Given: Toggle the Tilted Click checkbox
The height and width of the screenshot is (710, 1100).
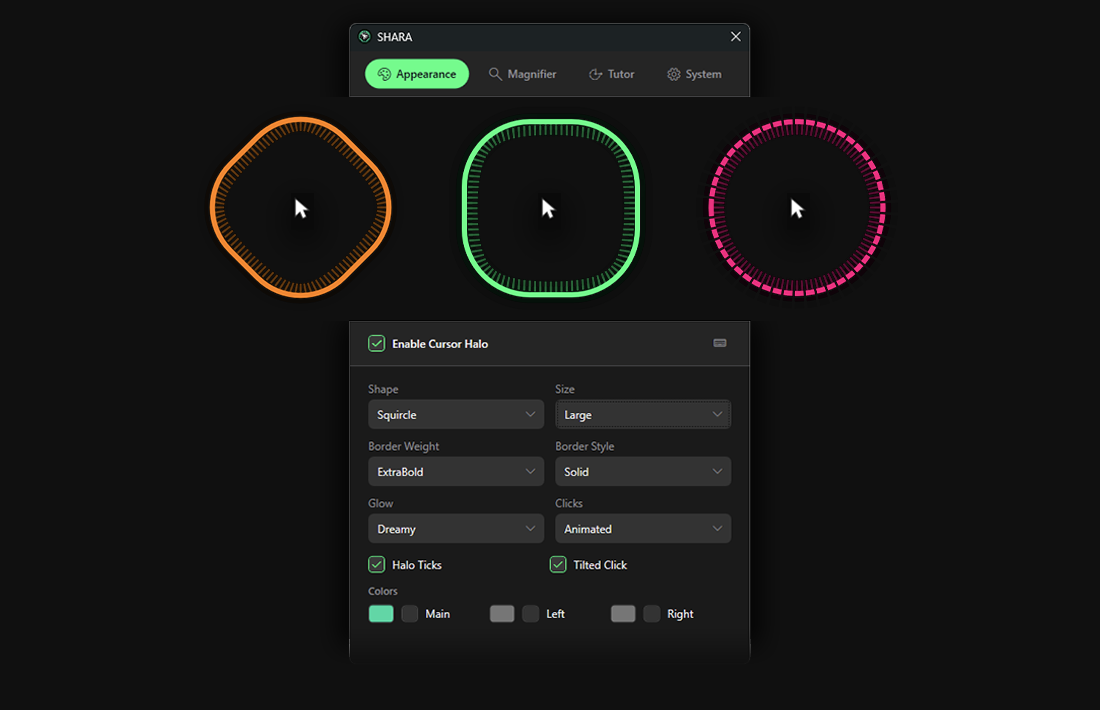Looking at the screenshot, I should (558, 565).
